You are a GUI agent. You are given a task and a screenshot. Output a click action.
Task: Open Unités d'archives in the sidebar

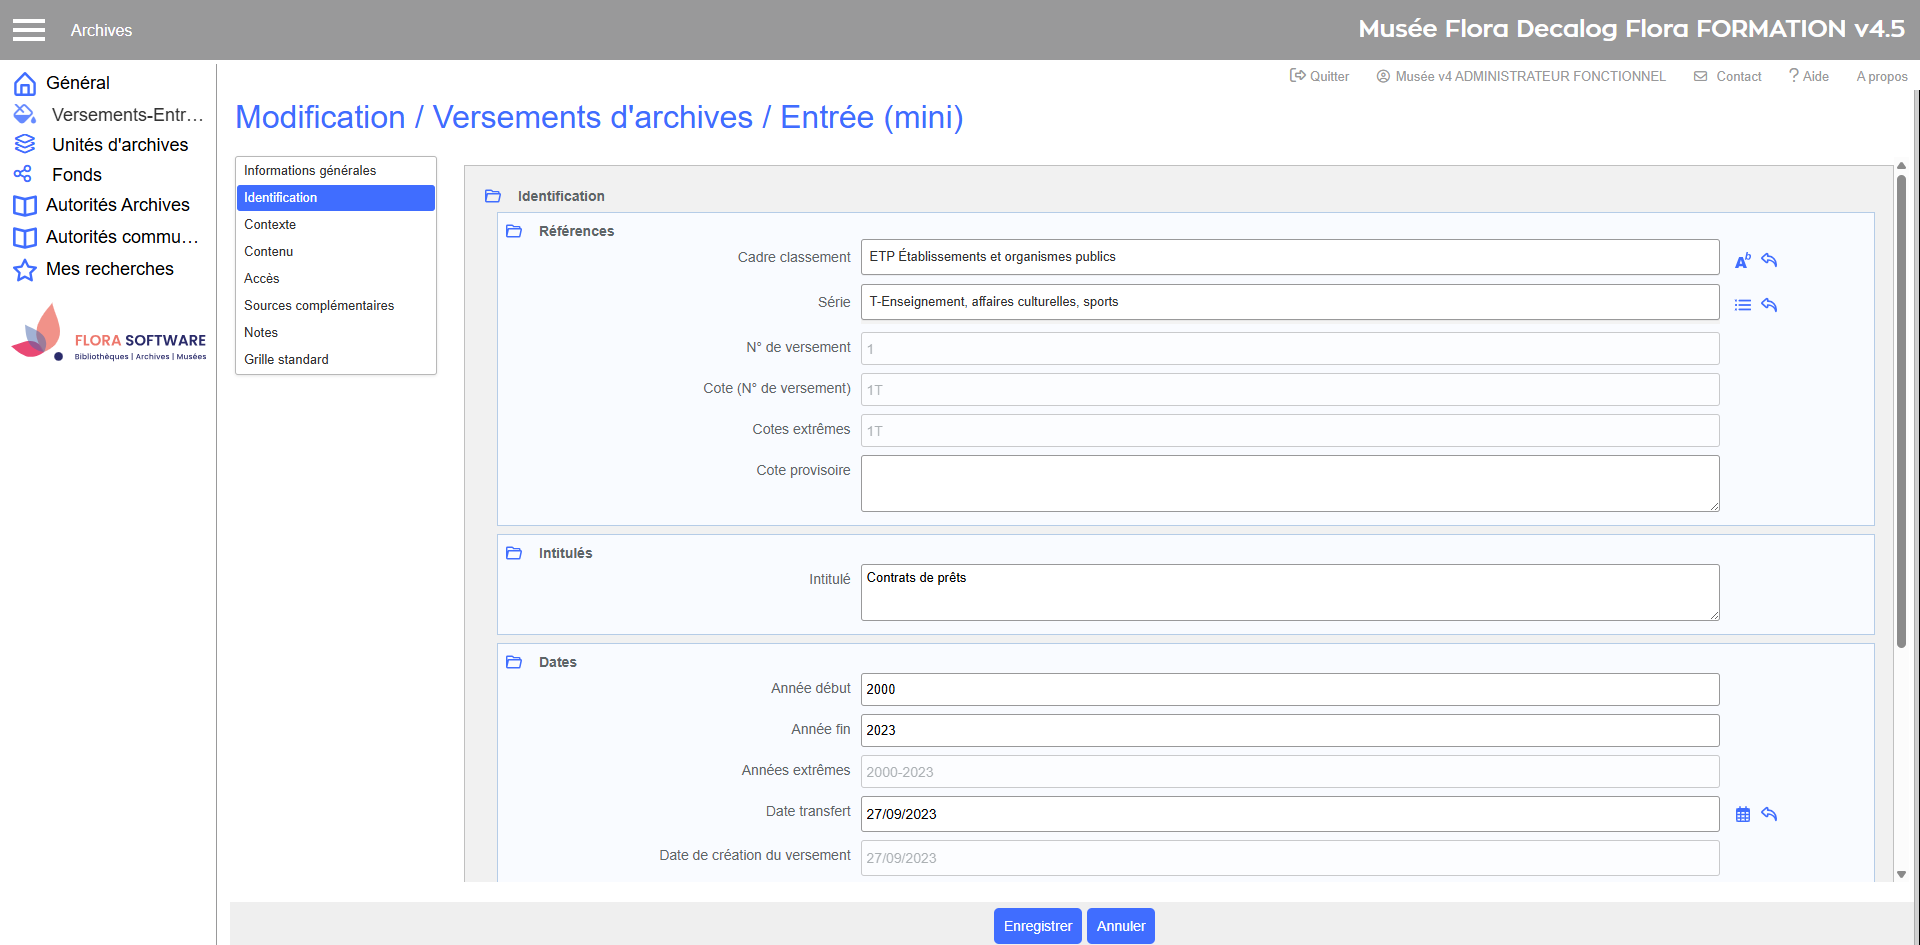(119, 145)
